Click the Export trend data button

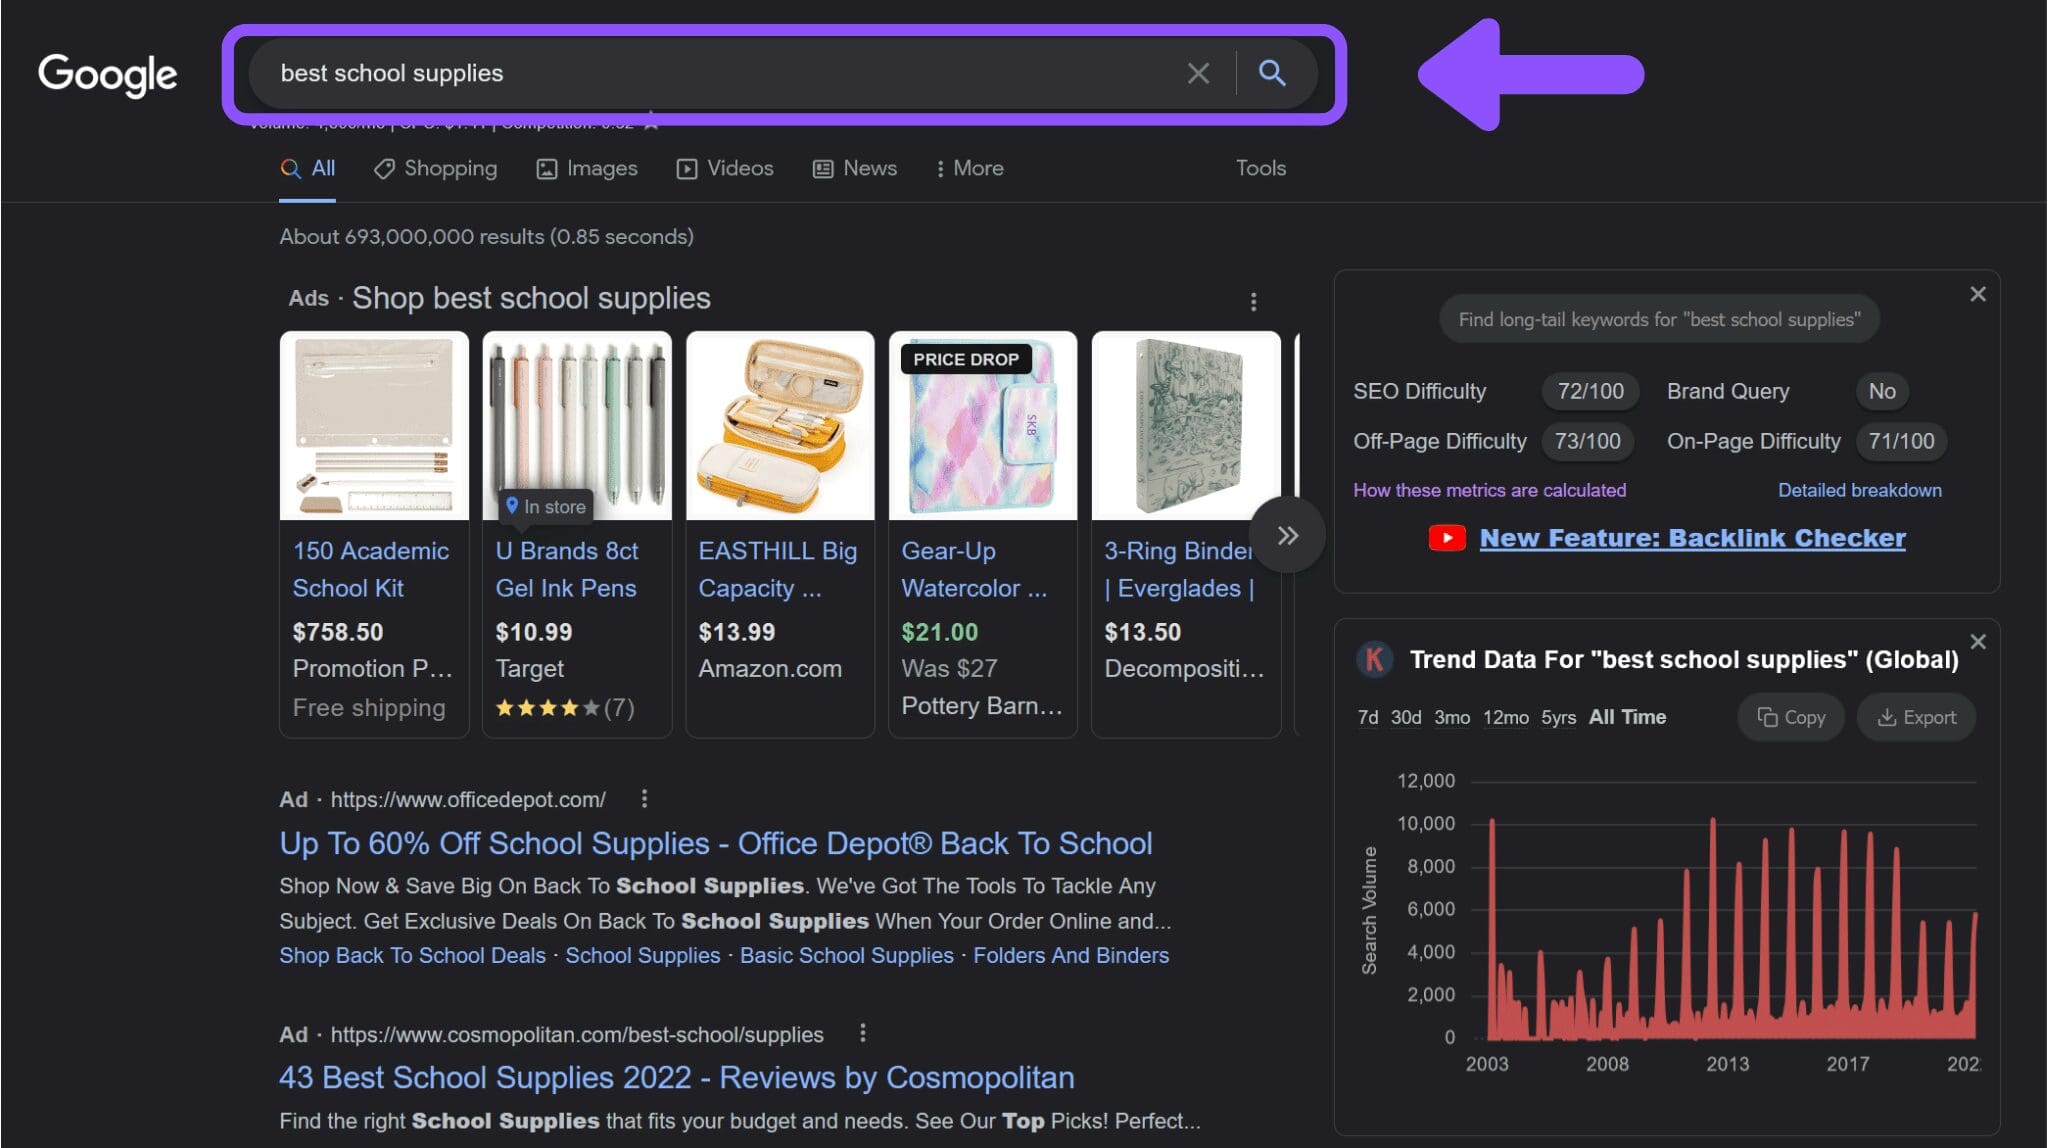tap(1916, 717)
